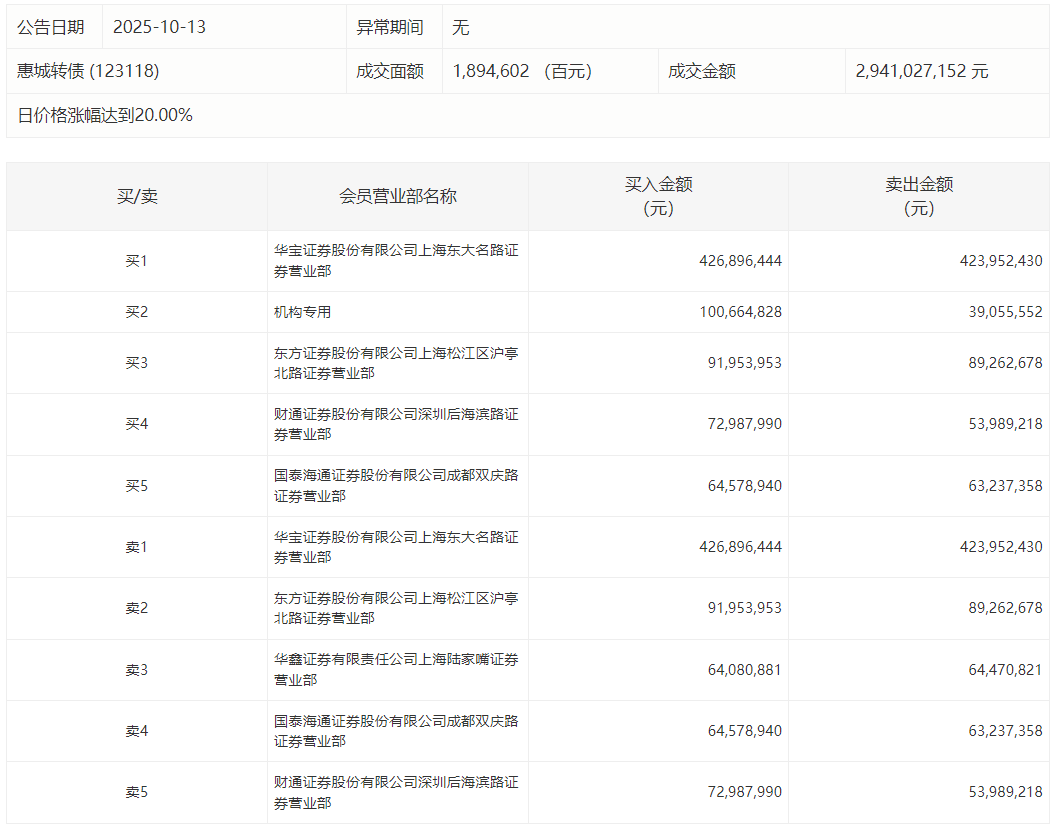
Task: Click the 成交面额 value 1,894,602
Action: [491, 71]
